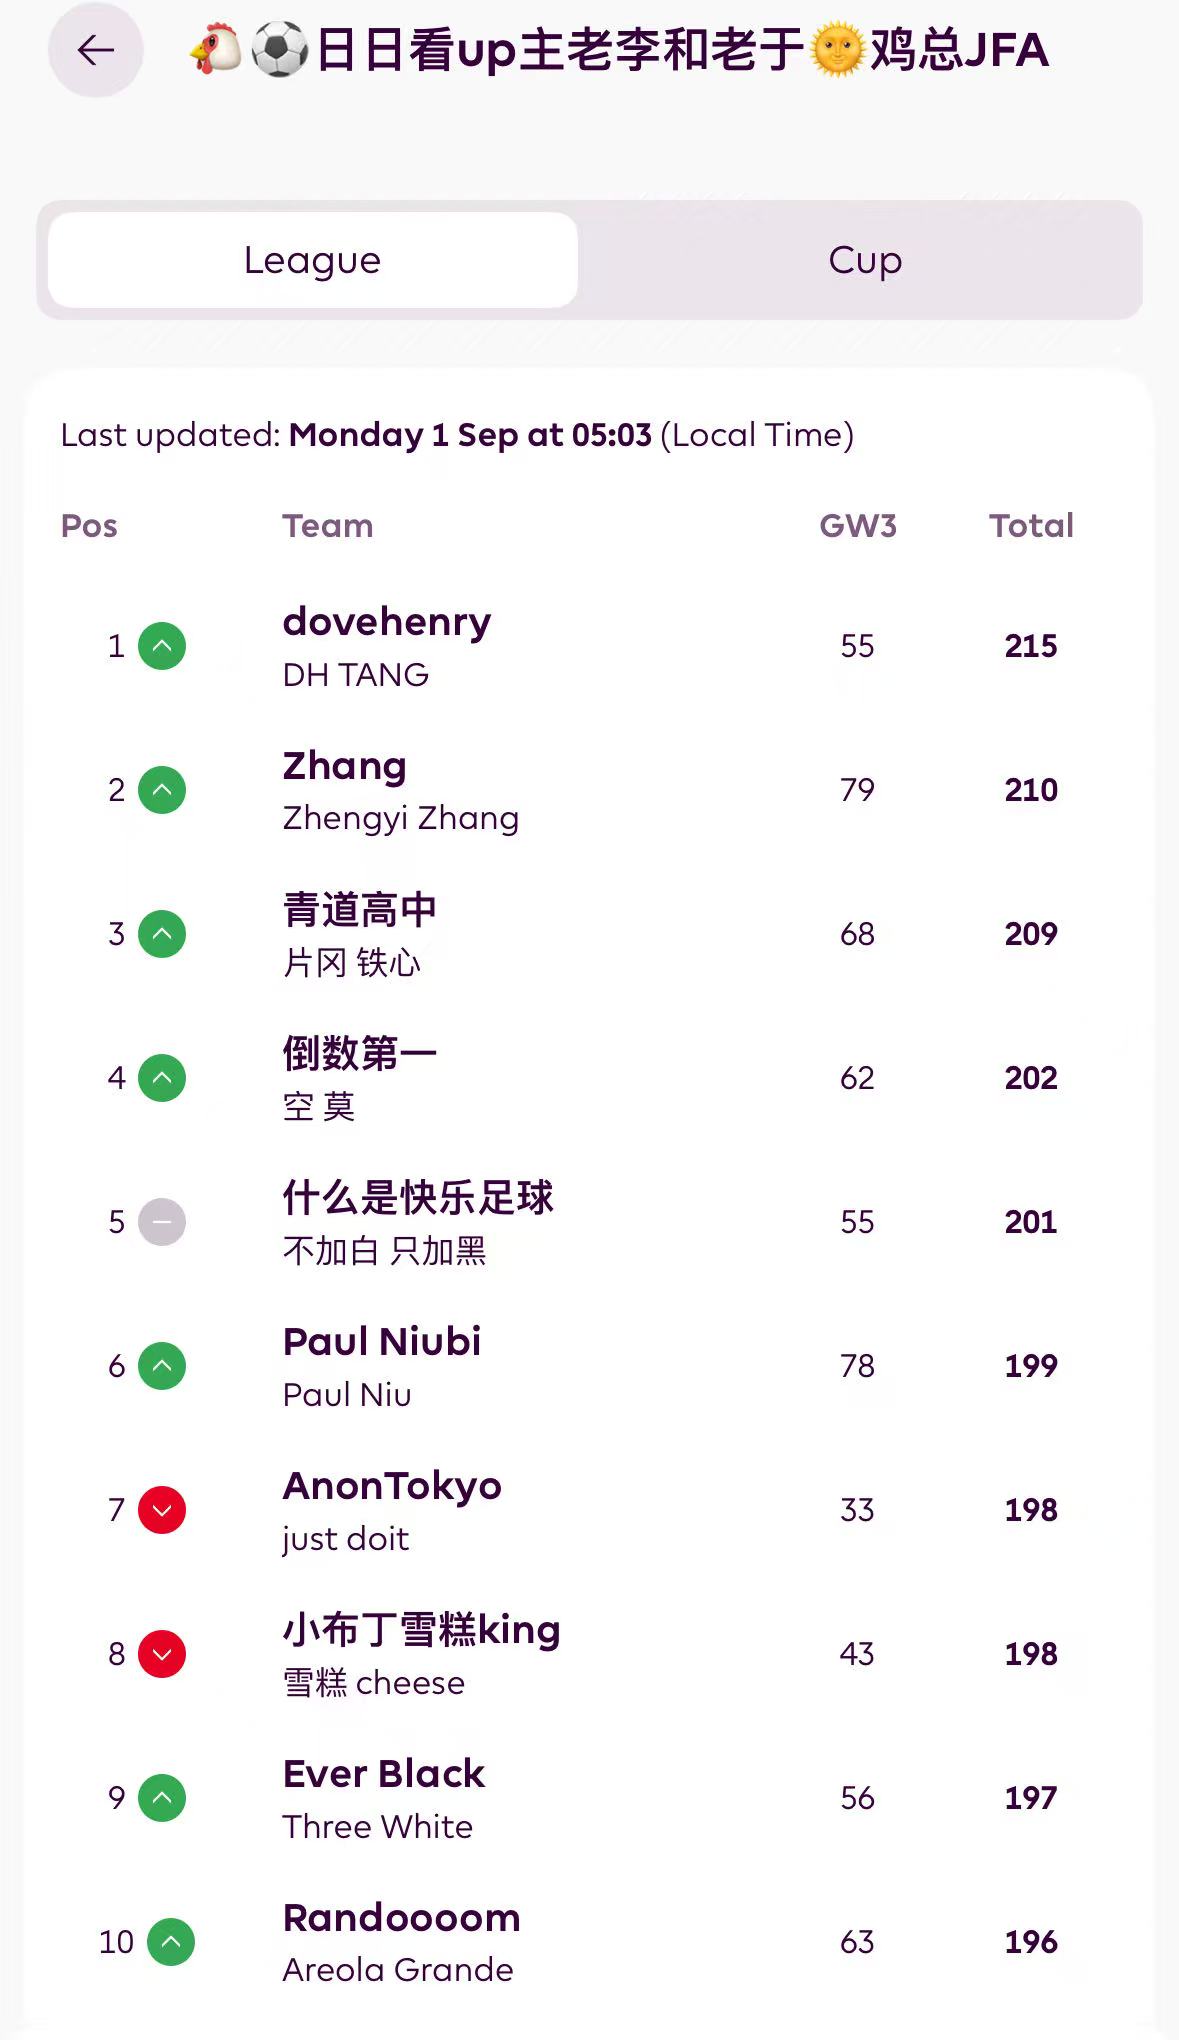Click green rank-up icon for Zhang
This screenshot has height=2040, width=1179.
(x=162, y=790)
